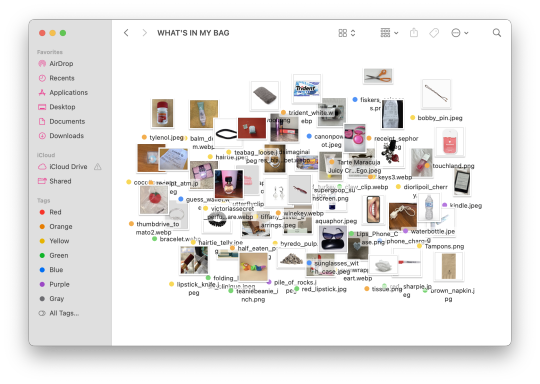Viewport: 540px width, 384px height.
Task: Select the bobby_pin.jpeg thumbnail
Action: click(436, 94)
